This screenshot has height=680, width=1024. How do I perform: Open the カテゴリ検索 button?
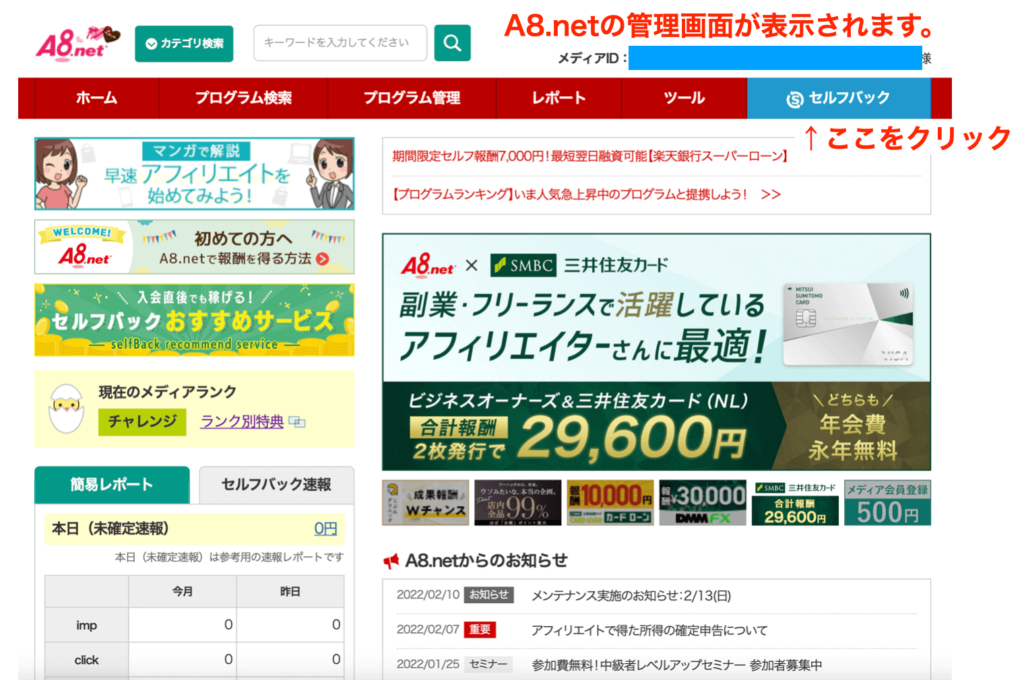(x=184, y=44)
